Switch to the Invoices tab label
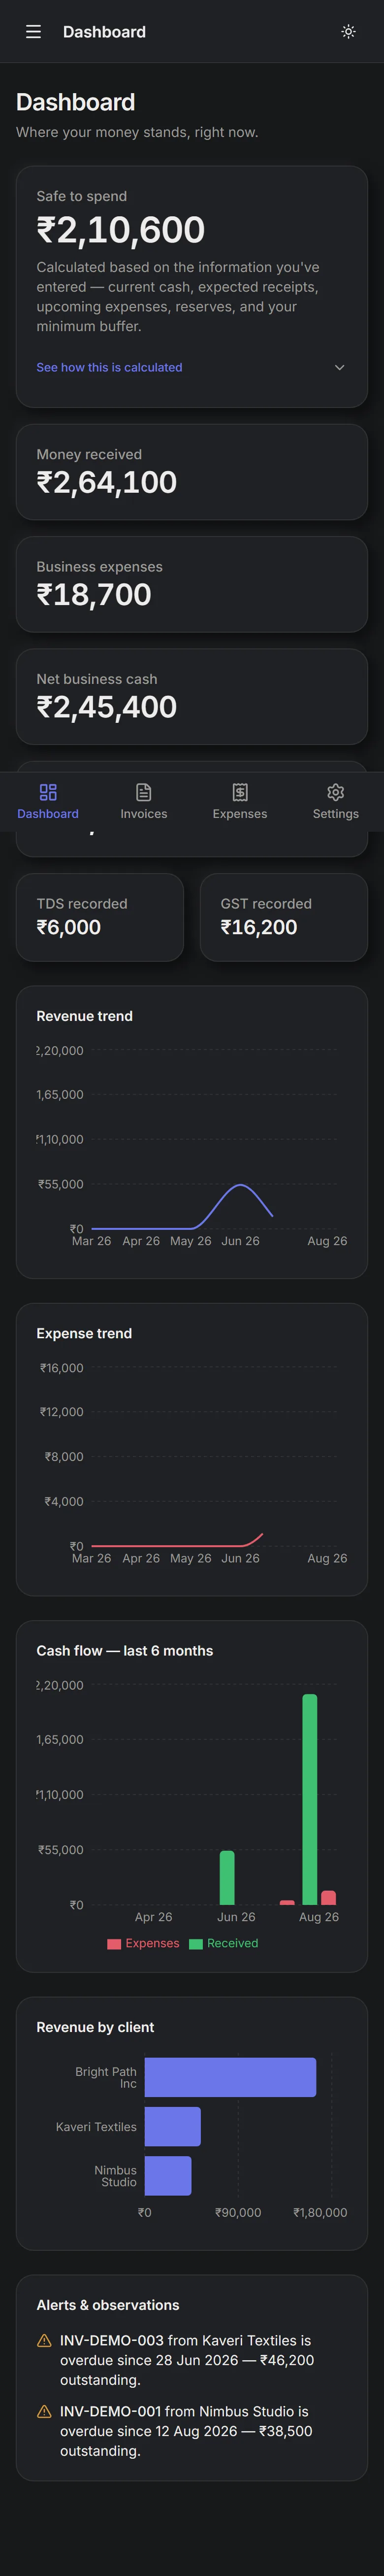This screenshot has width=384, height=2576. pos(144,814)
